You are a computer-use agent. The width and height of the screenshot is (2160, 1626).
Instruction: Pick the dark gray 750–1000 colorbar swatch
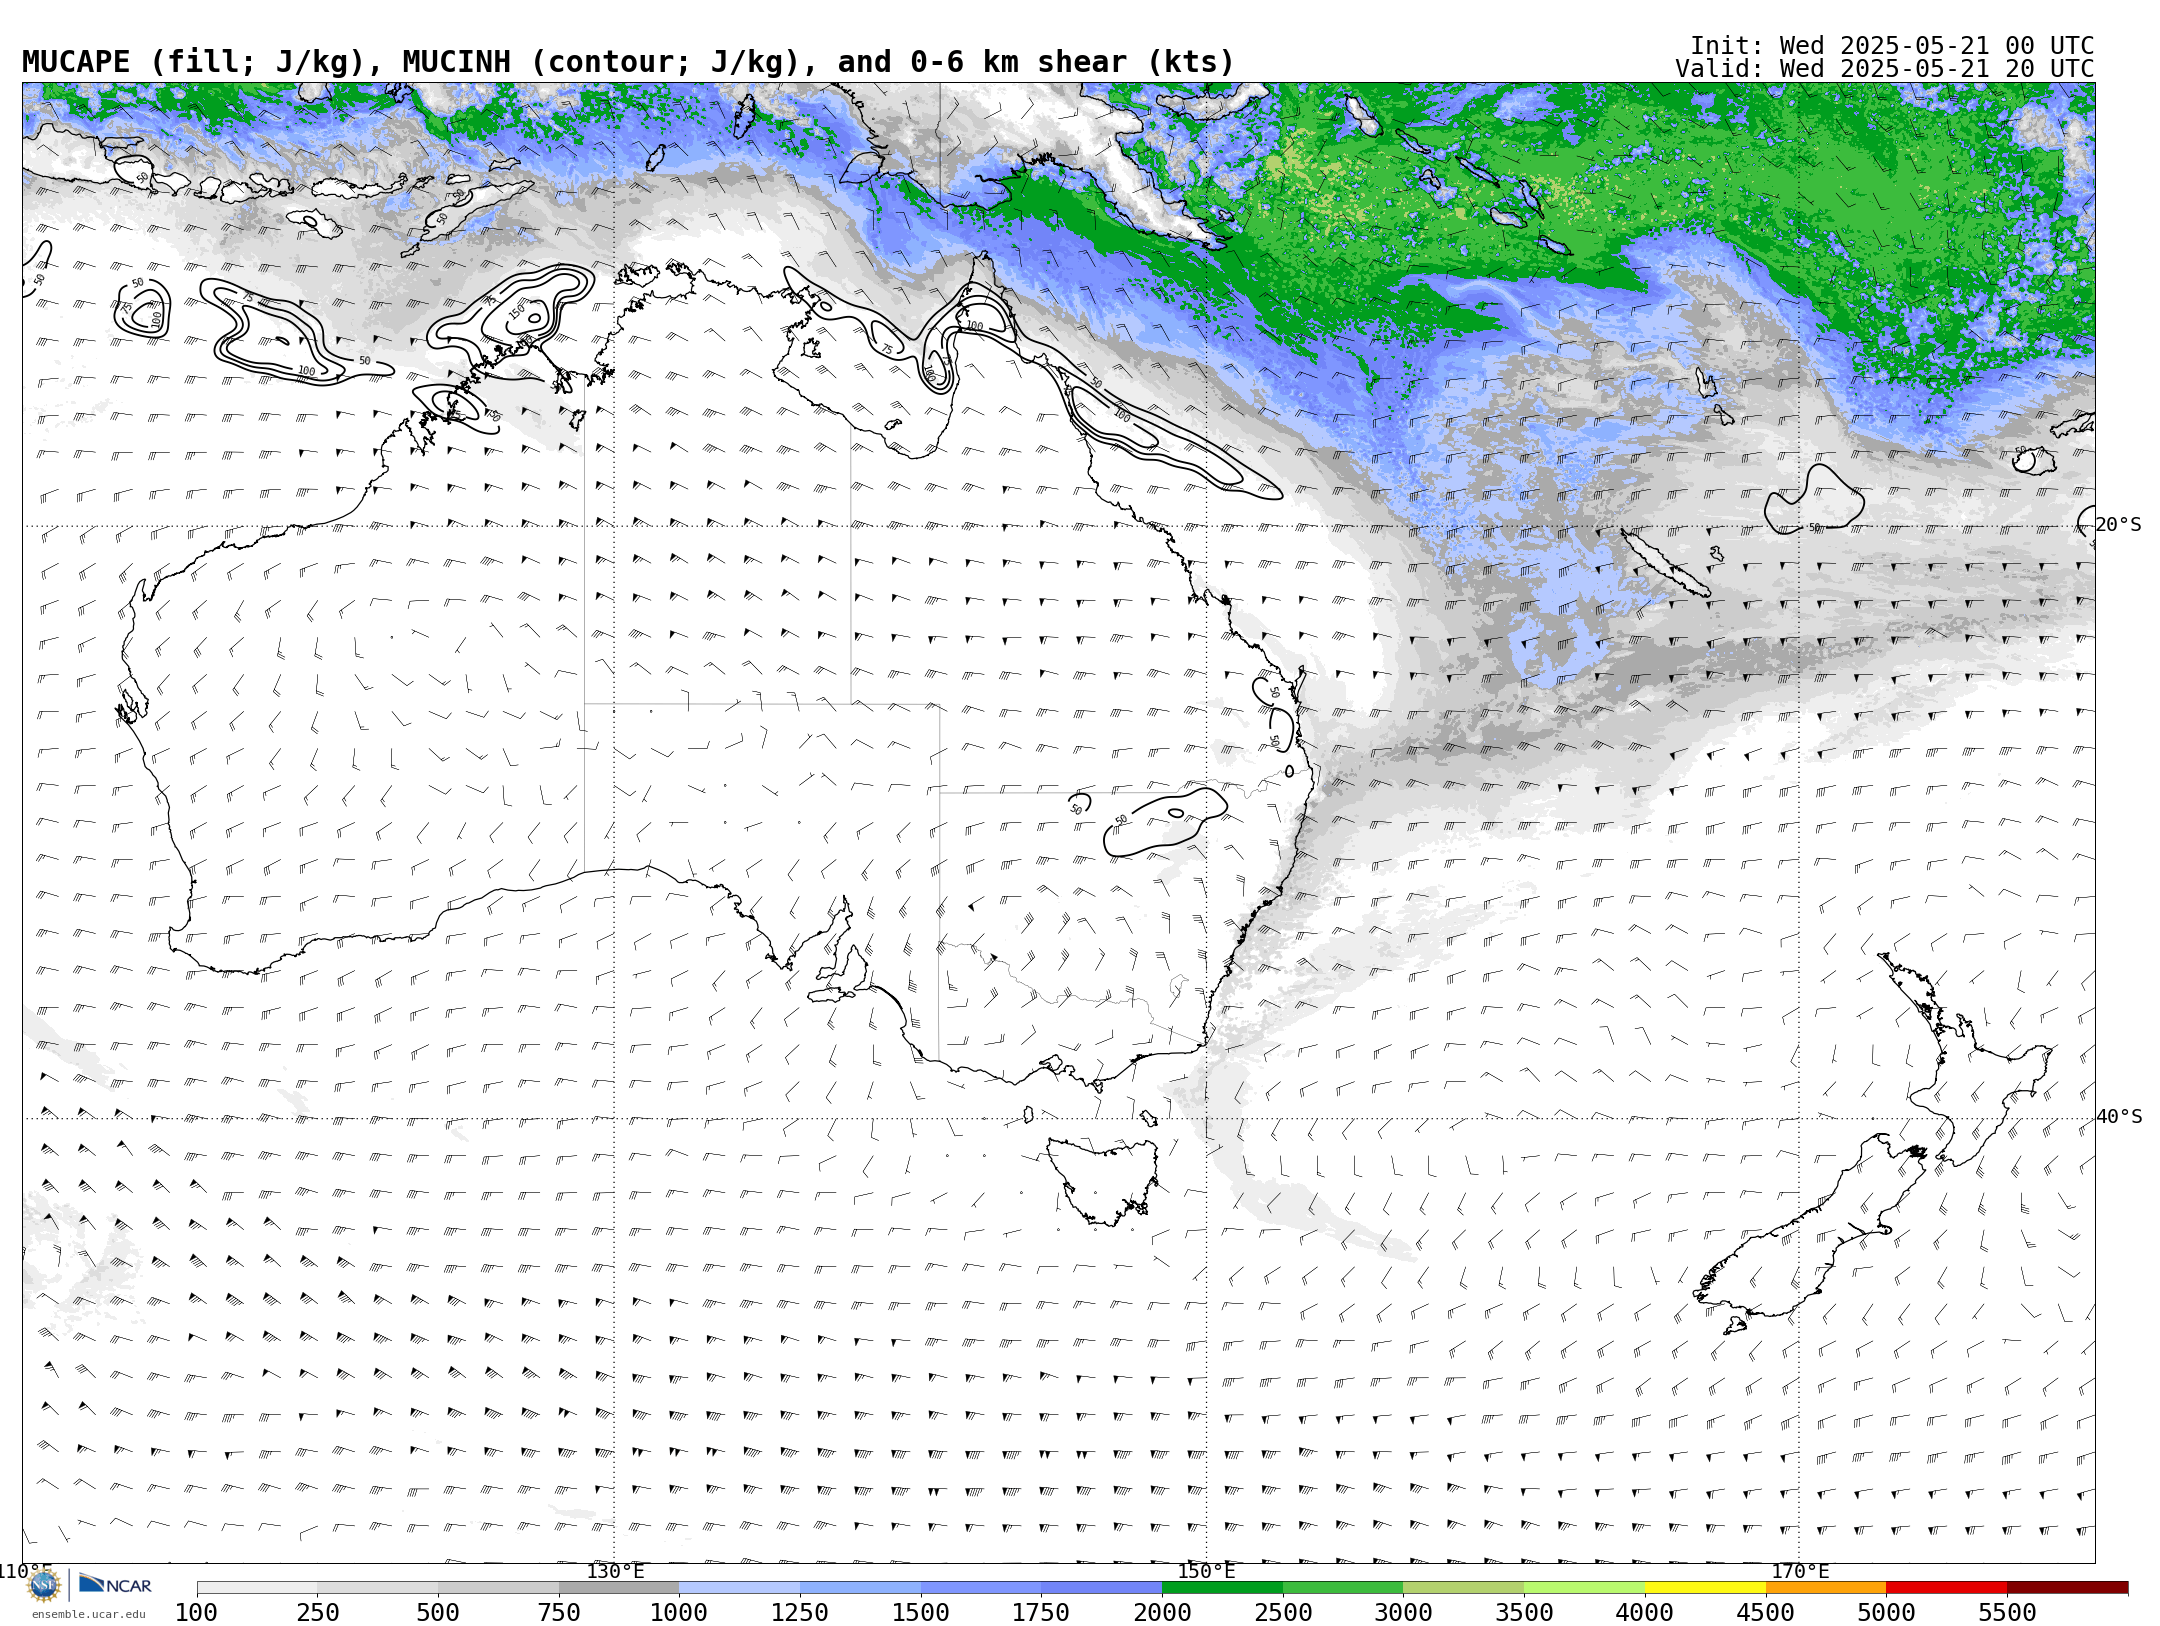click(x=619, y=1588)
